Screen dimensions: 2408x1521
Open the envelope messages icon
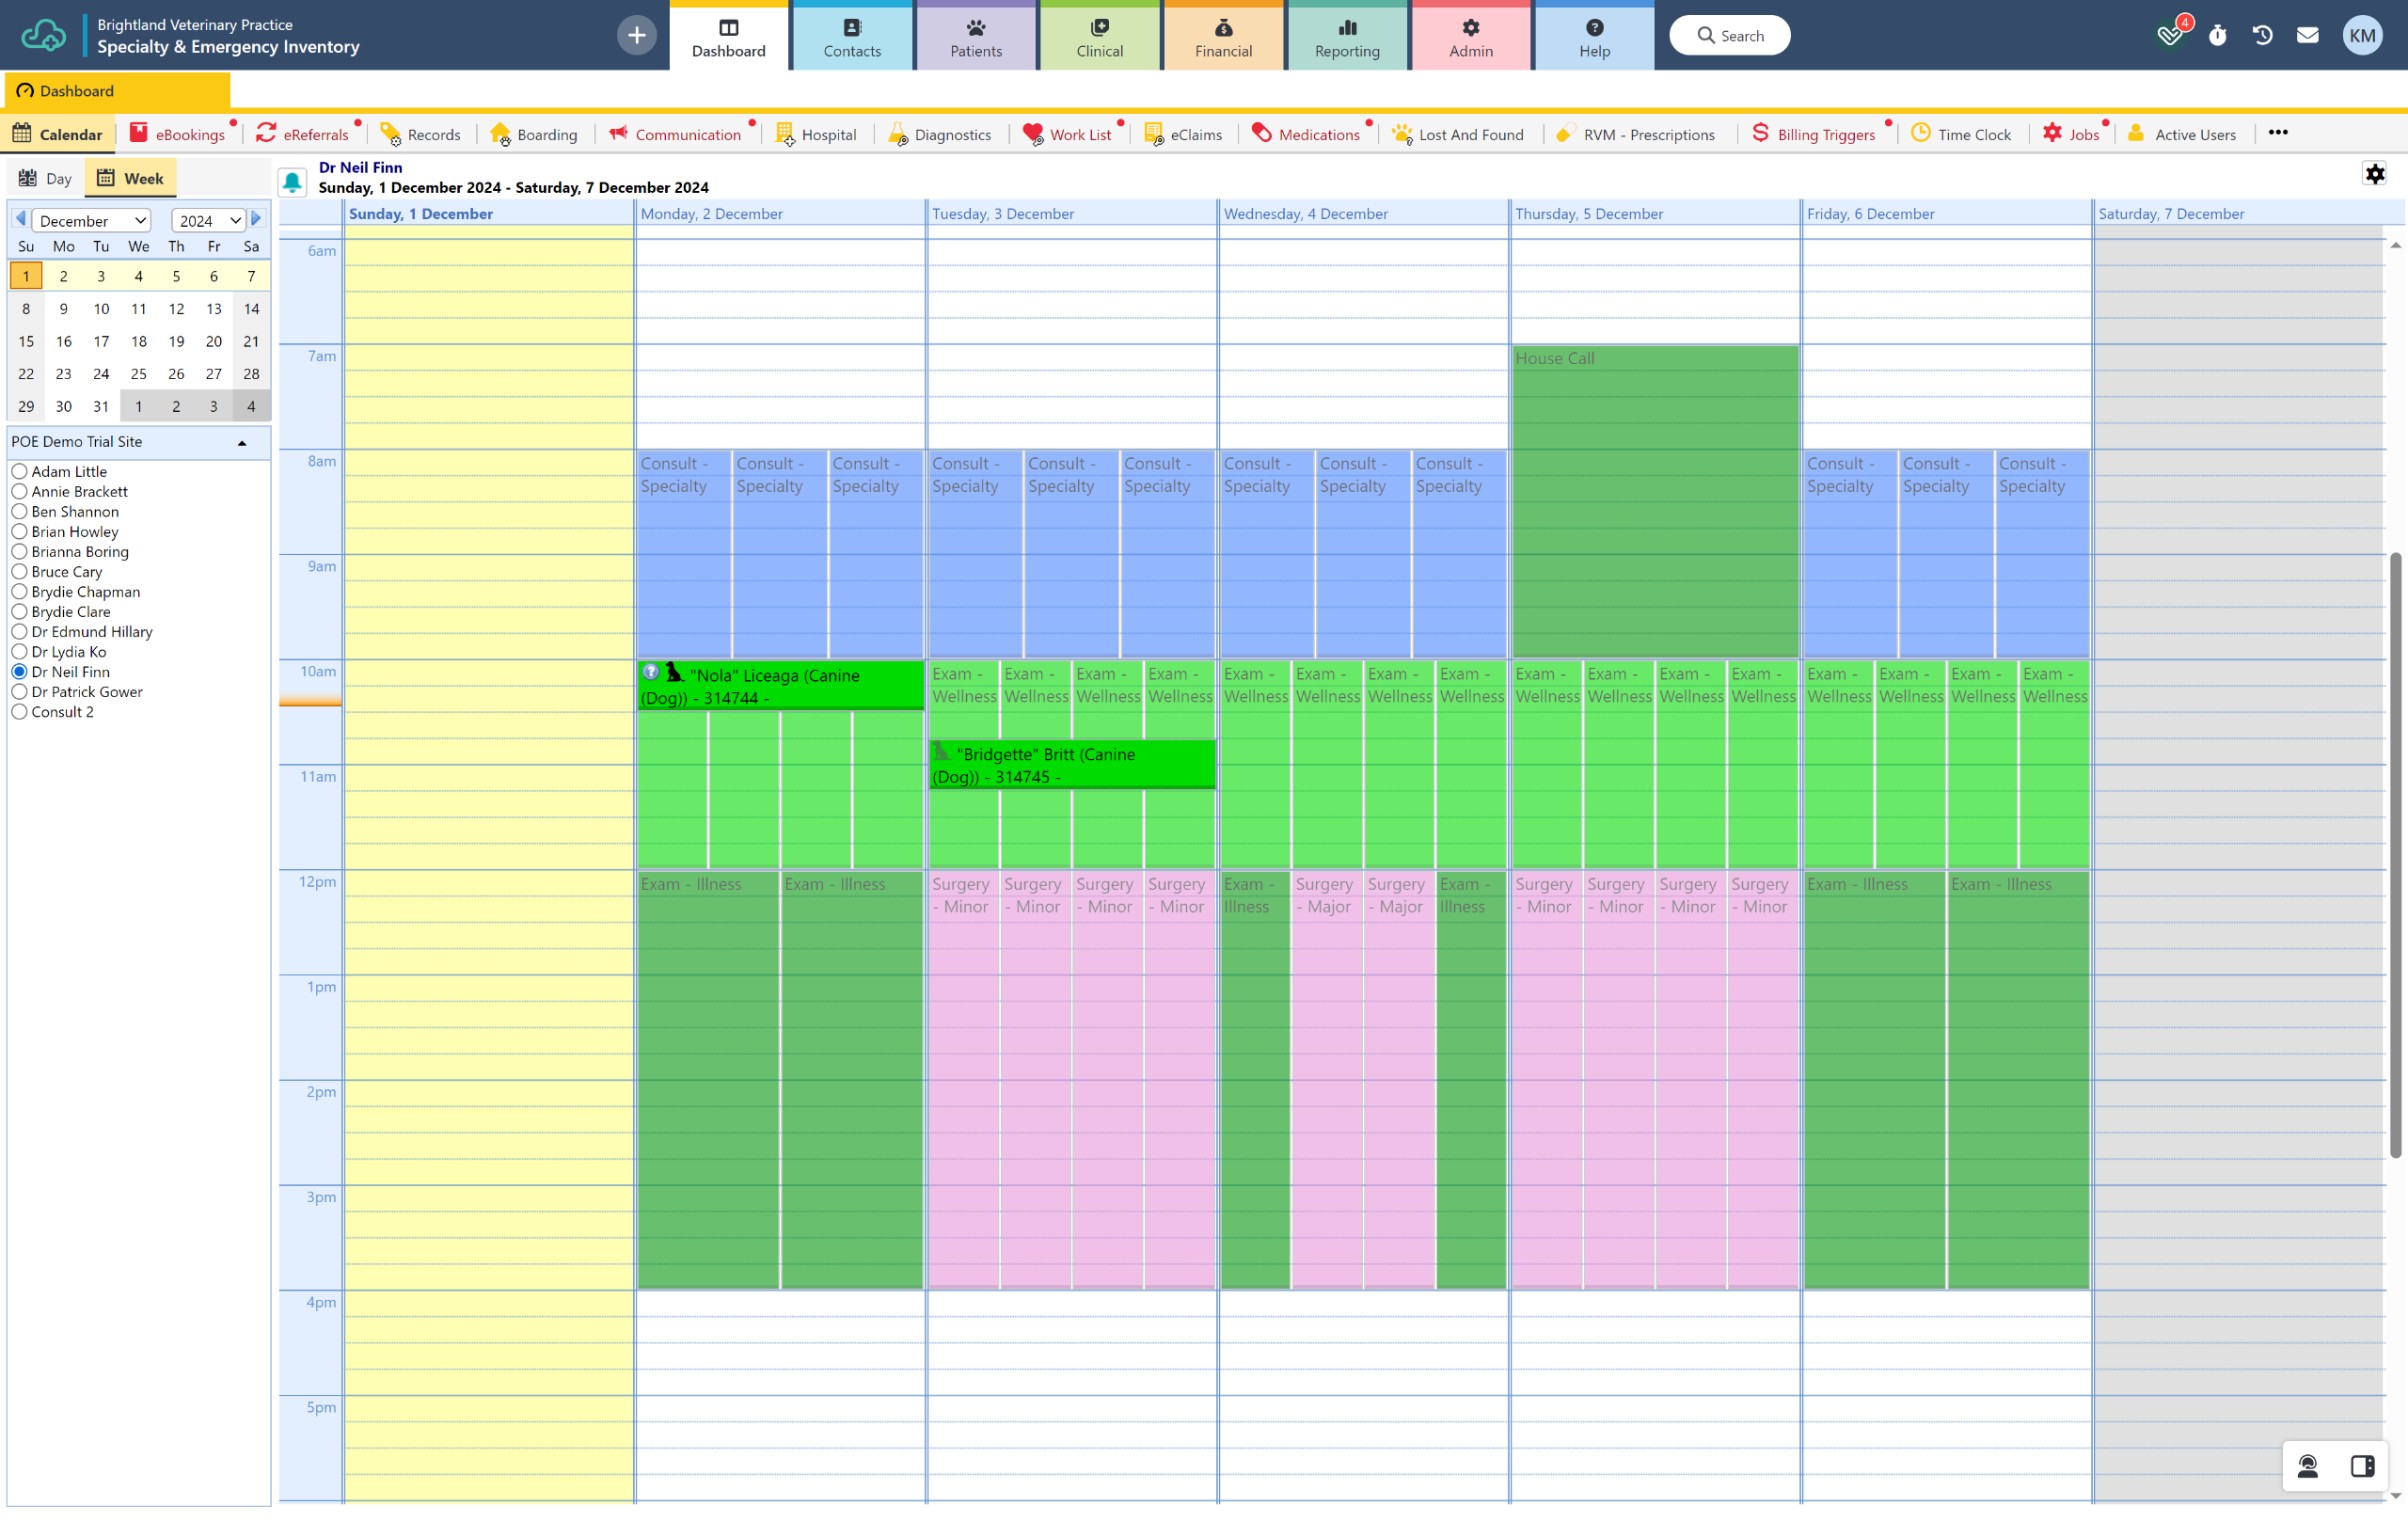tap(2307, 36)
